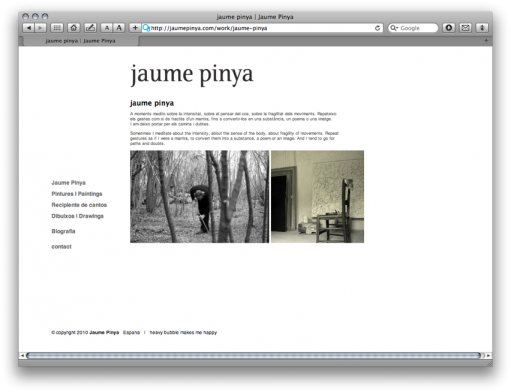Click the edit pencil toolbar icon

tap(90, 28)
